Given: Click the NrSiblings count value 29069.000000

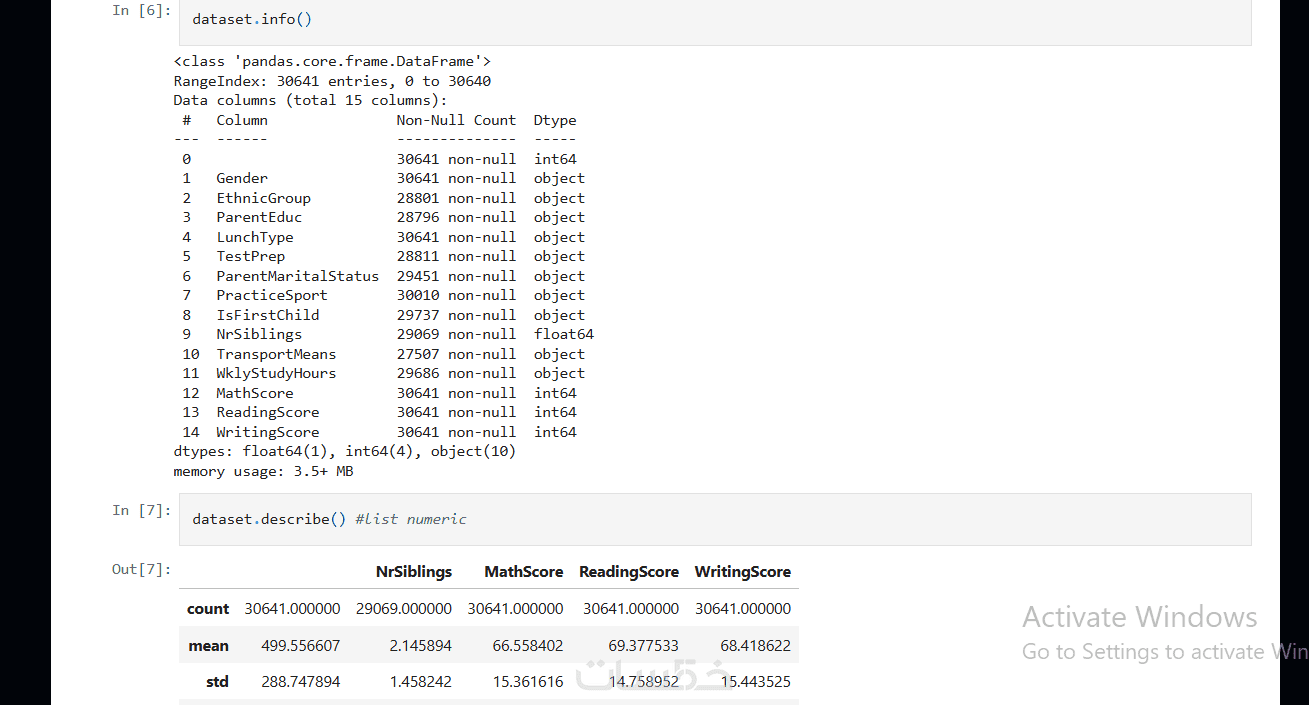Looking at the screenshot, I should point(405,608).
